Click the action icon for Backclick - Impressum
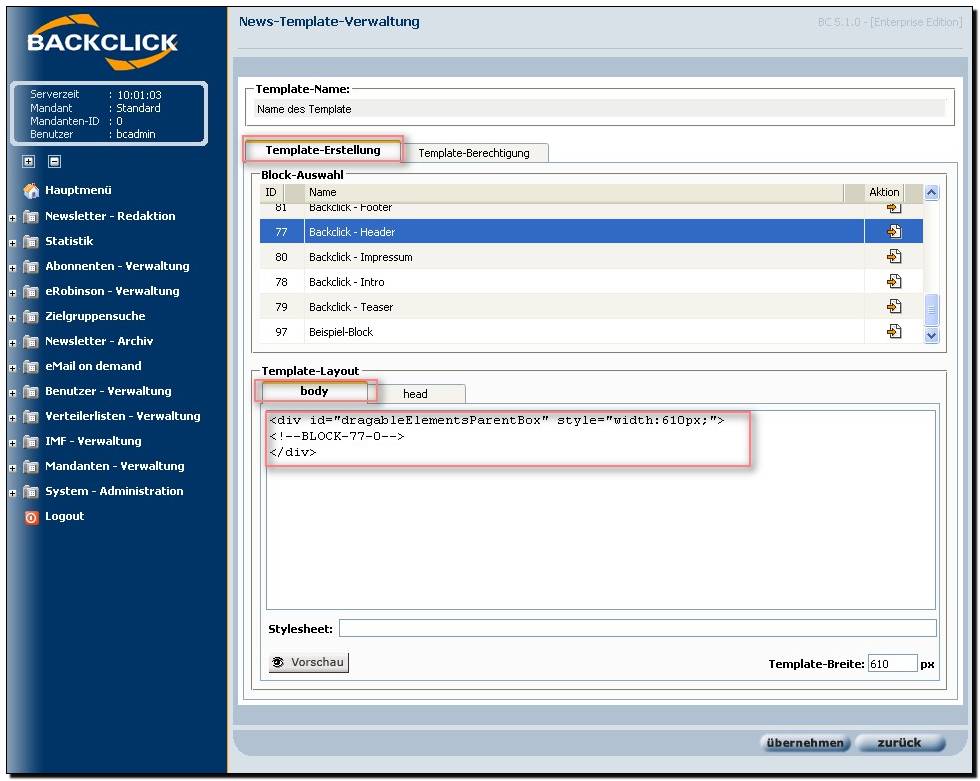 894,257
